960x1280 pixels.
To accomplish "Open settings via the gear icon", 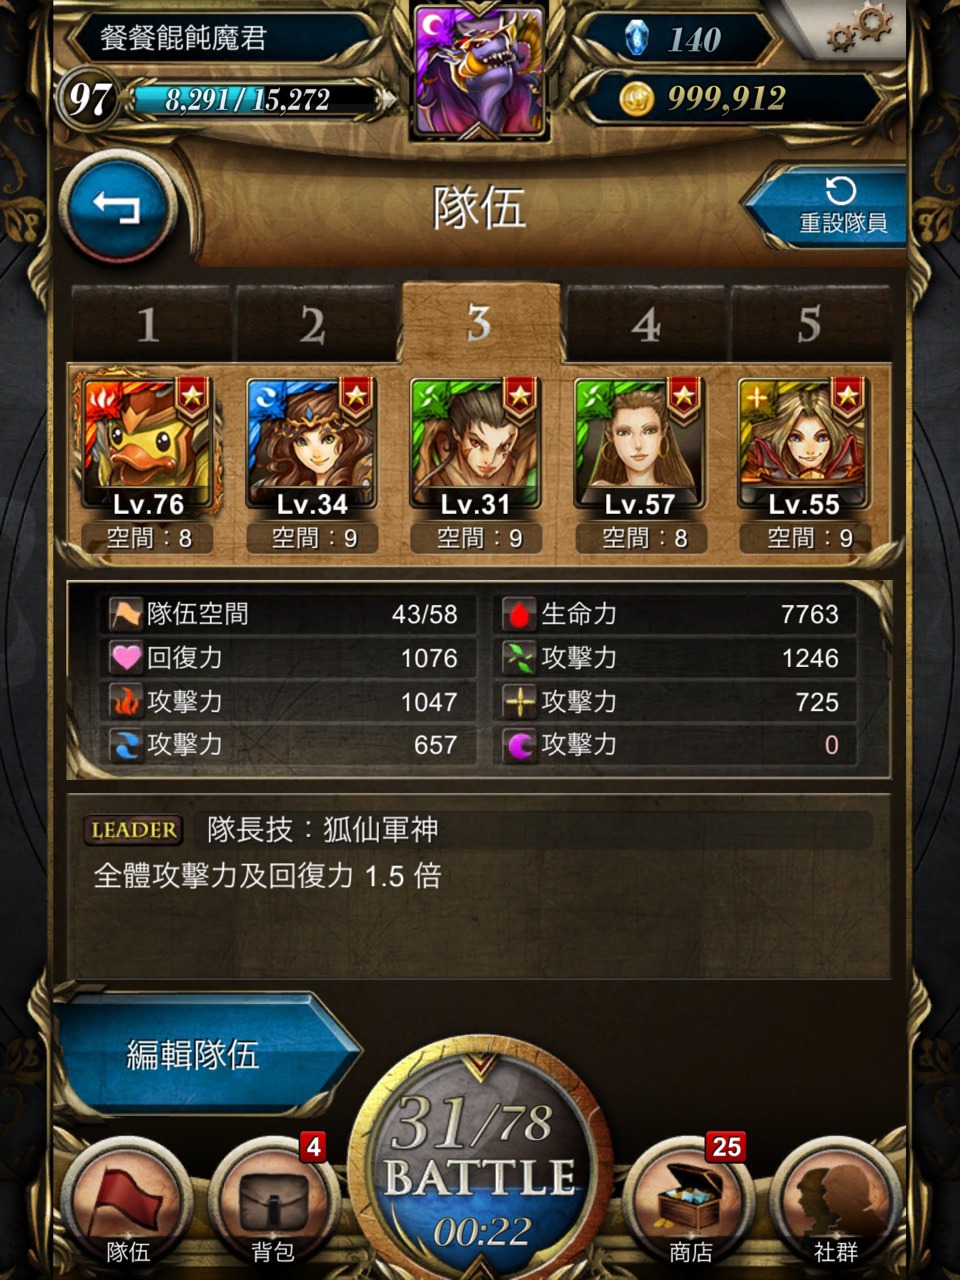I will pyautogui.click(x=859, y=28).
